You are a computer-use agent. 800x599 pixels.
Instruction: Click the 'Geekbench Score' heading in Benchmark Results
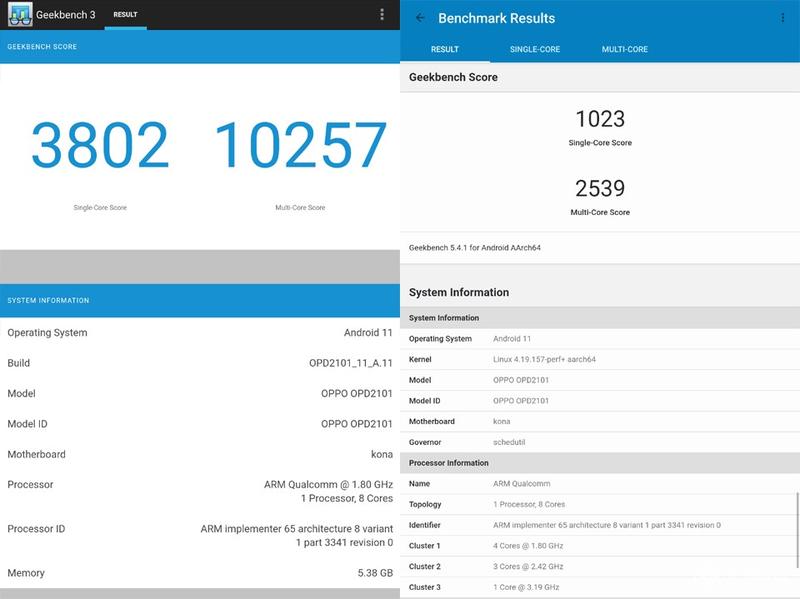coord(453,77)
